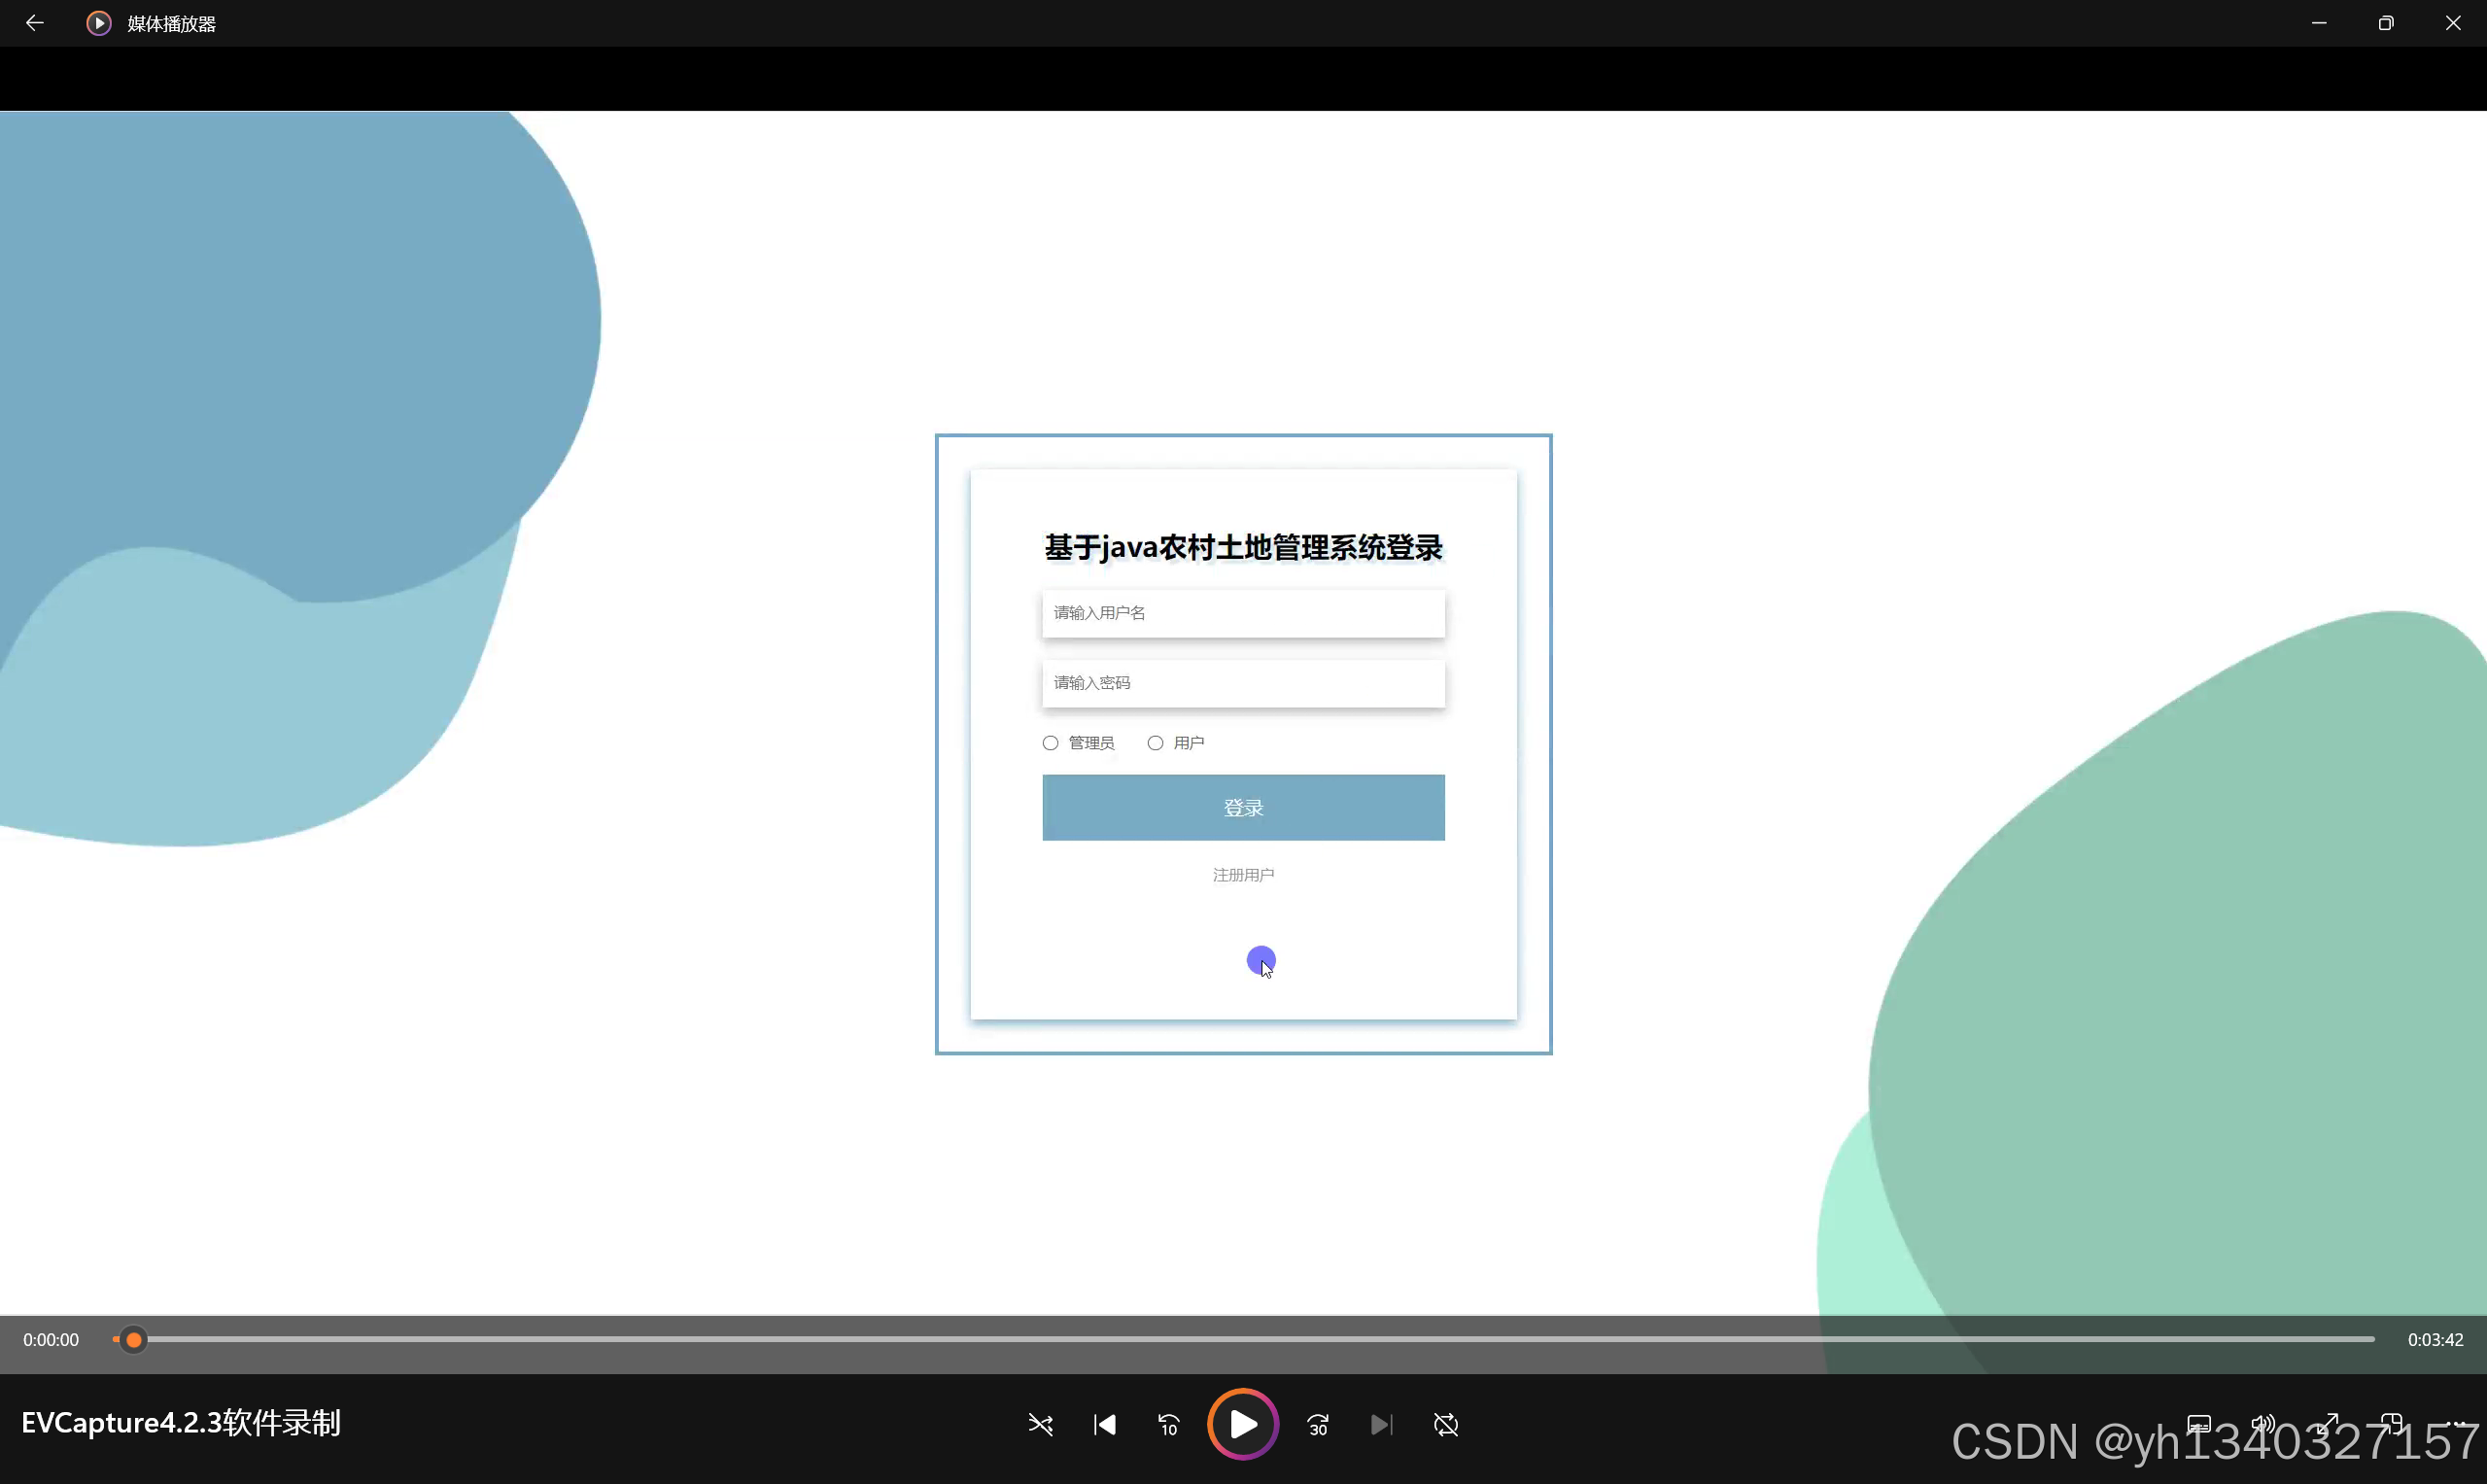The height and width of the screenshot is (1484, 2487).
Task: Skip back 10 seconds
Action: [x=1168, y=1424]
